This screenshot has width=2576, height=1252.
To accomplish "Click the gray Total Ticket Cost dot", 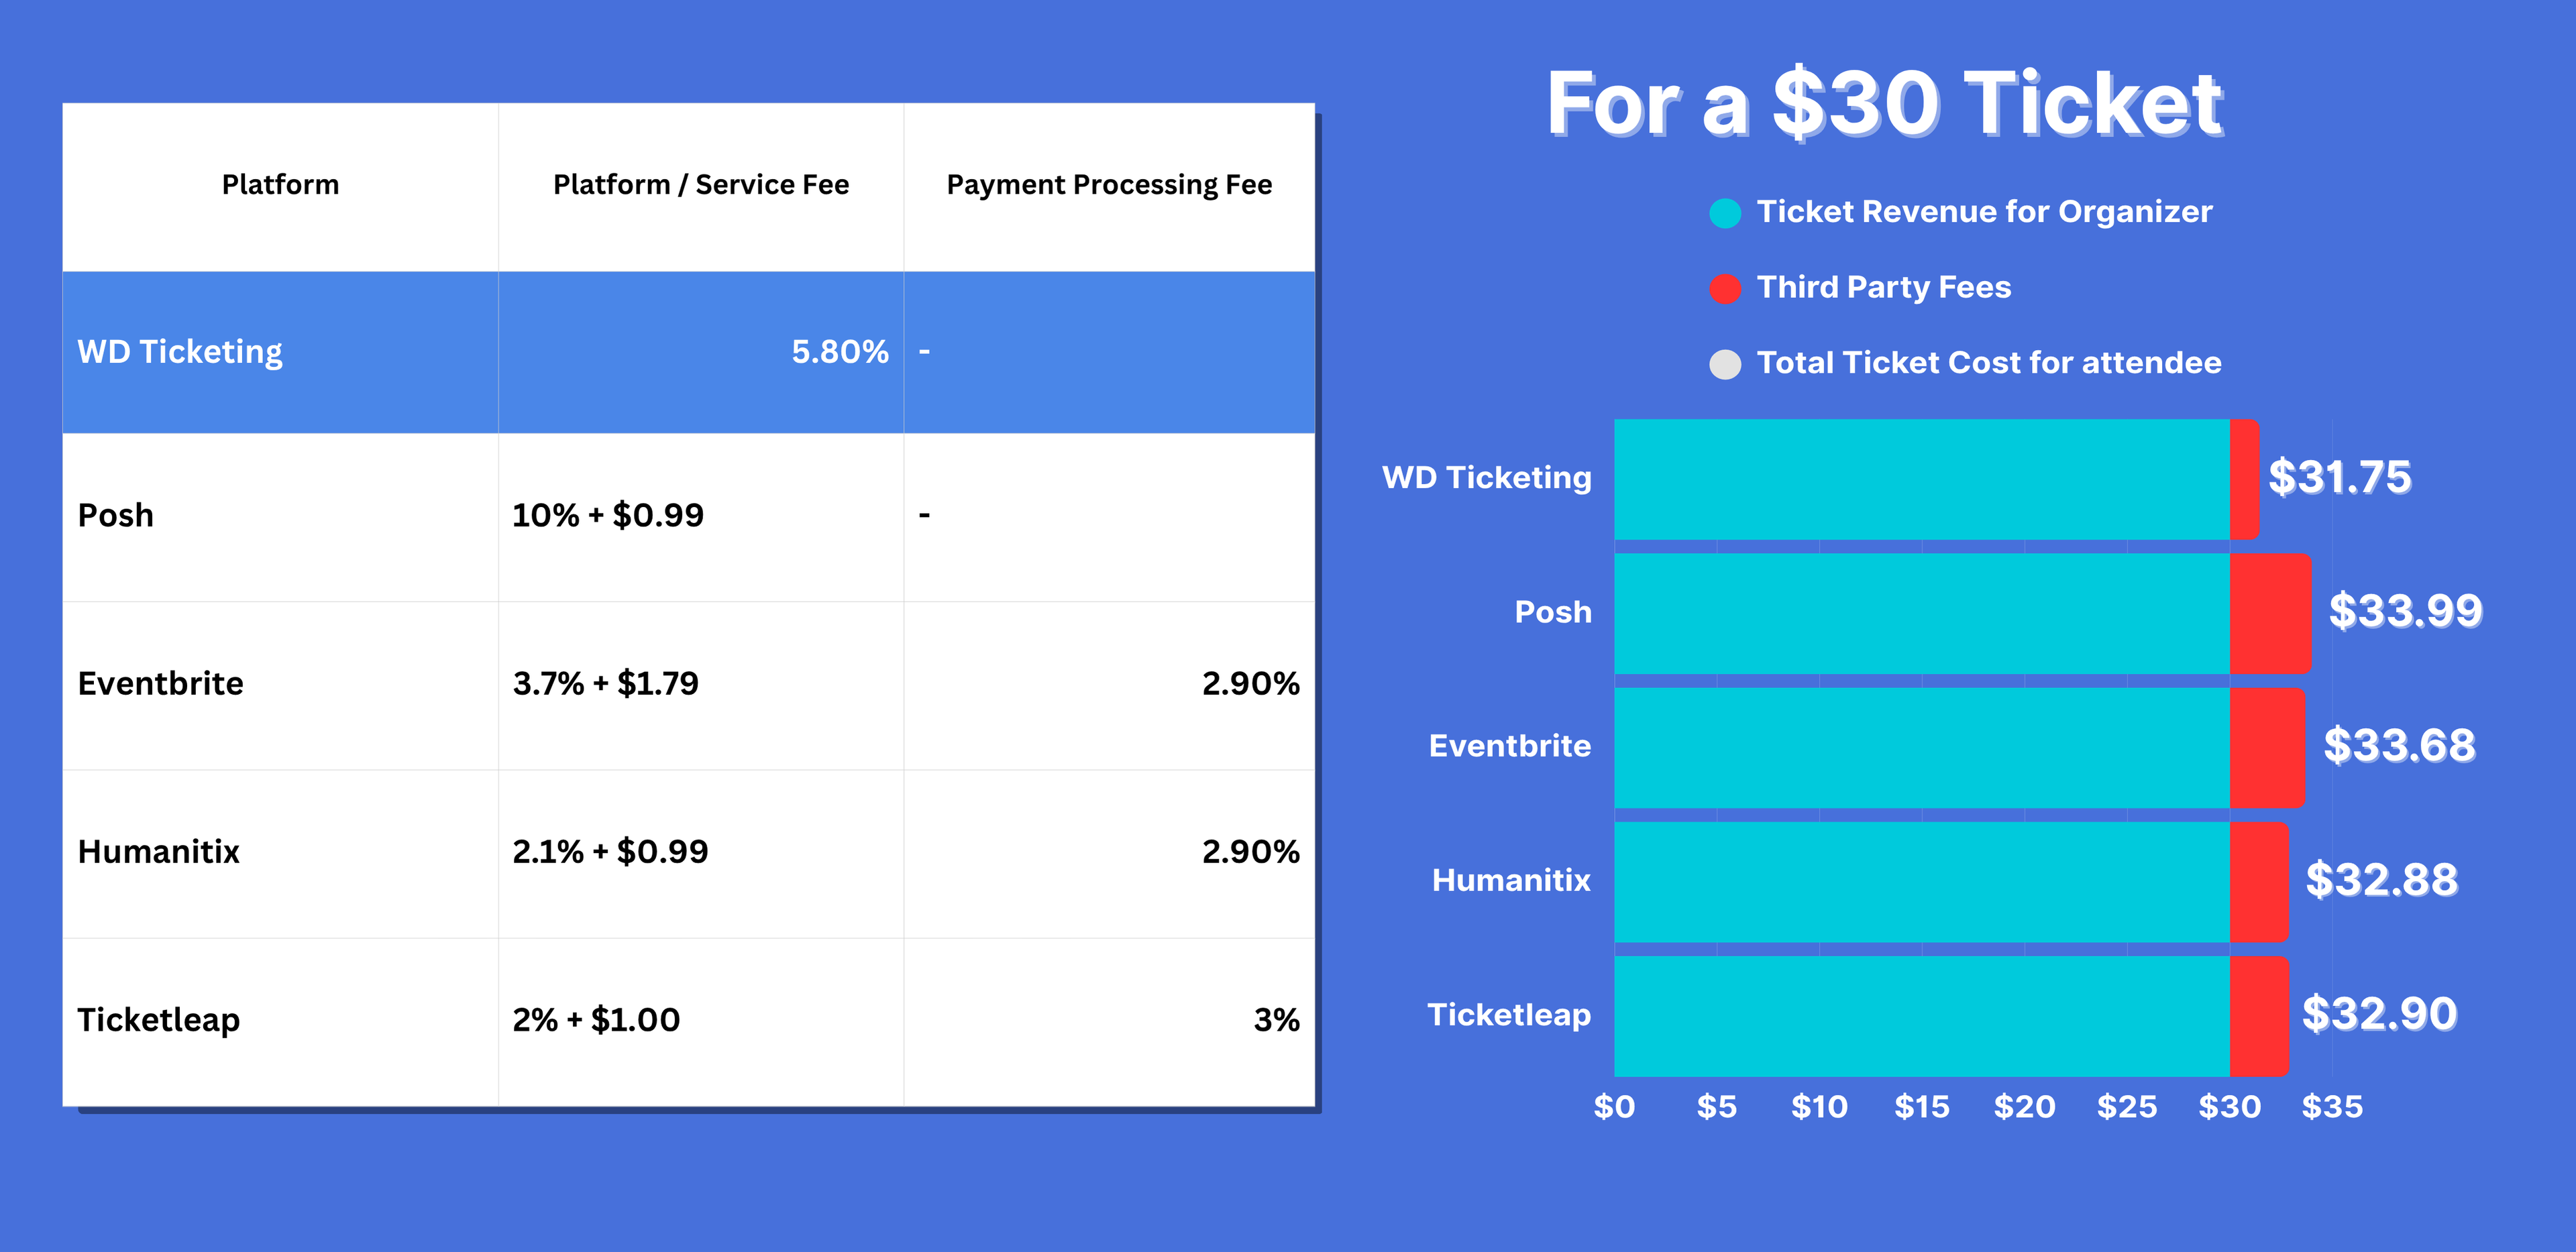I will (1725, 364).
